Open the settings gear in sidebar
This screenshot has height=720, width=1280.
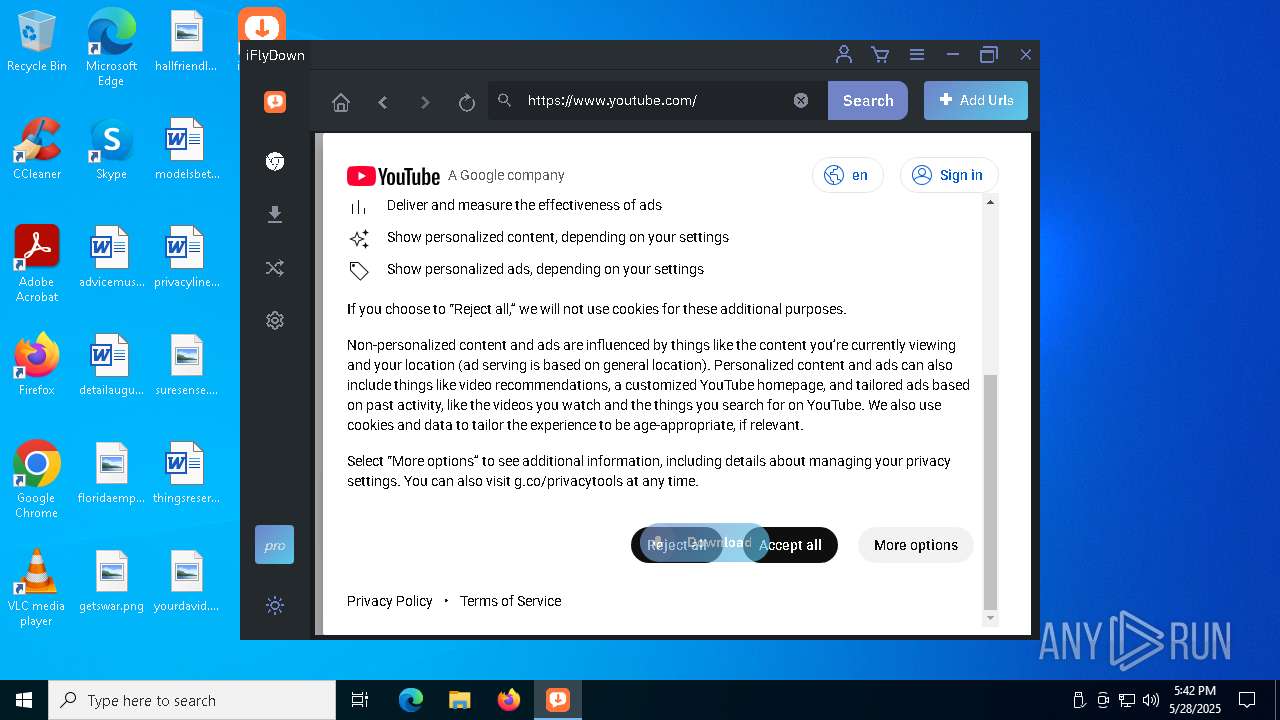click(275, 320)
